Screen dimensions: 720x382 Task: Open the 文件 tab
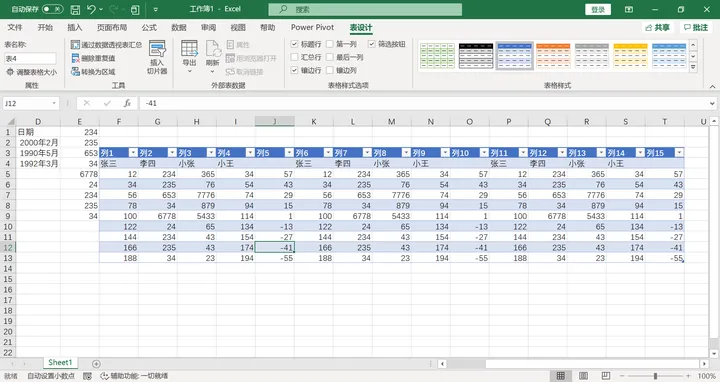click(x=15, y=28)
